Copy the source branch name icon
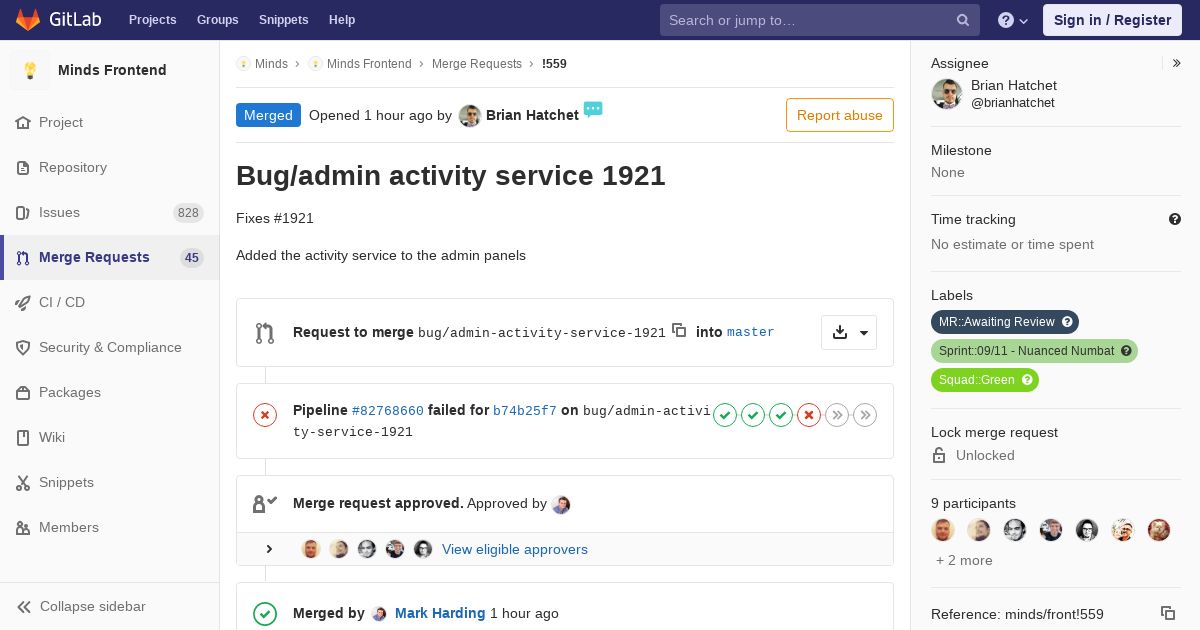1200x630 pixels. (679, 330)
